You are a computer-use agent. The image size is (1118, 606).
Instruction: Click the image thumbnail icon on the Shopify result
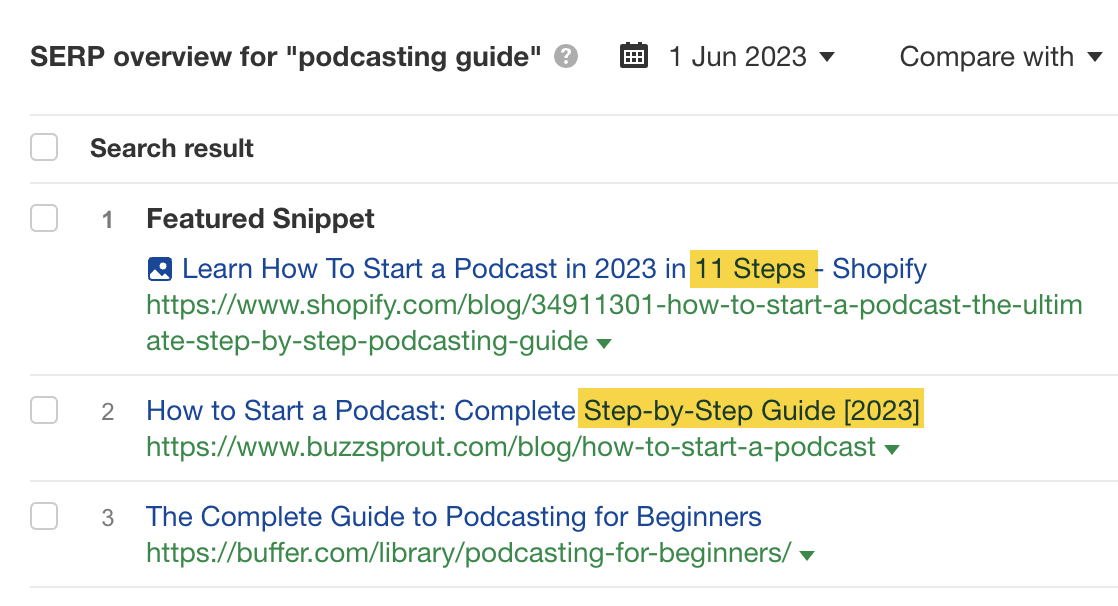pyautogui.click(x=162, y=268)
